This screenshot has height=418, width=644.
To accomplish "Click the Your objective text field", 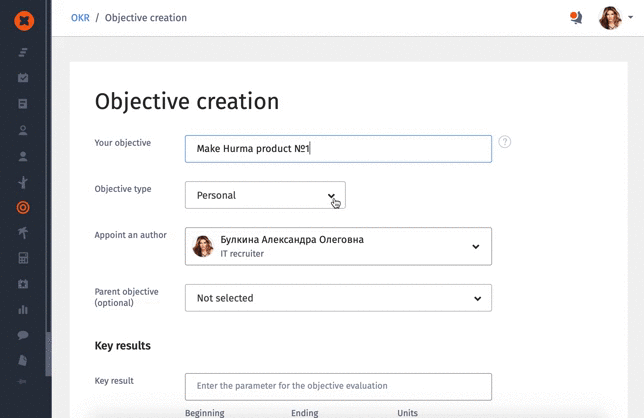I will point(338,149).
